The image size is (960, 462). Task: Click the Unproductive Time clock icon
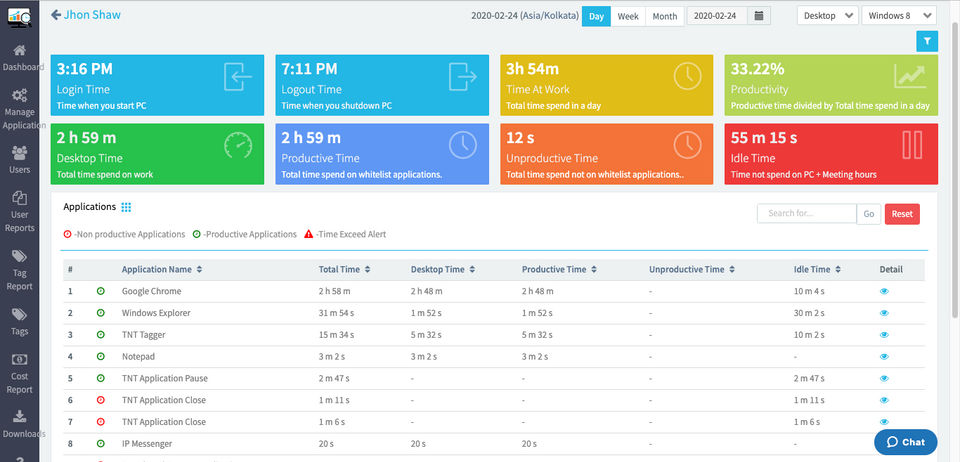[x=688, y=145]
